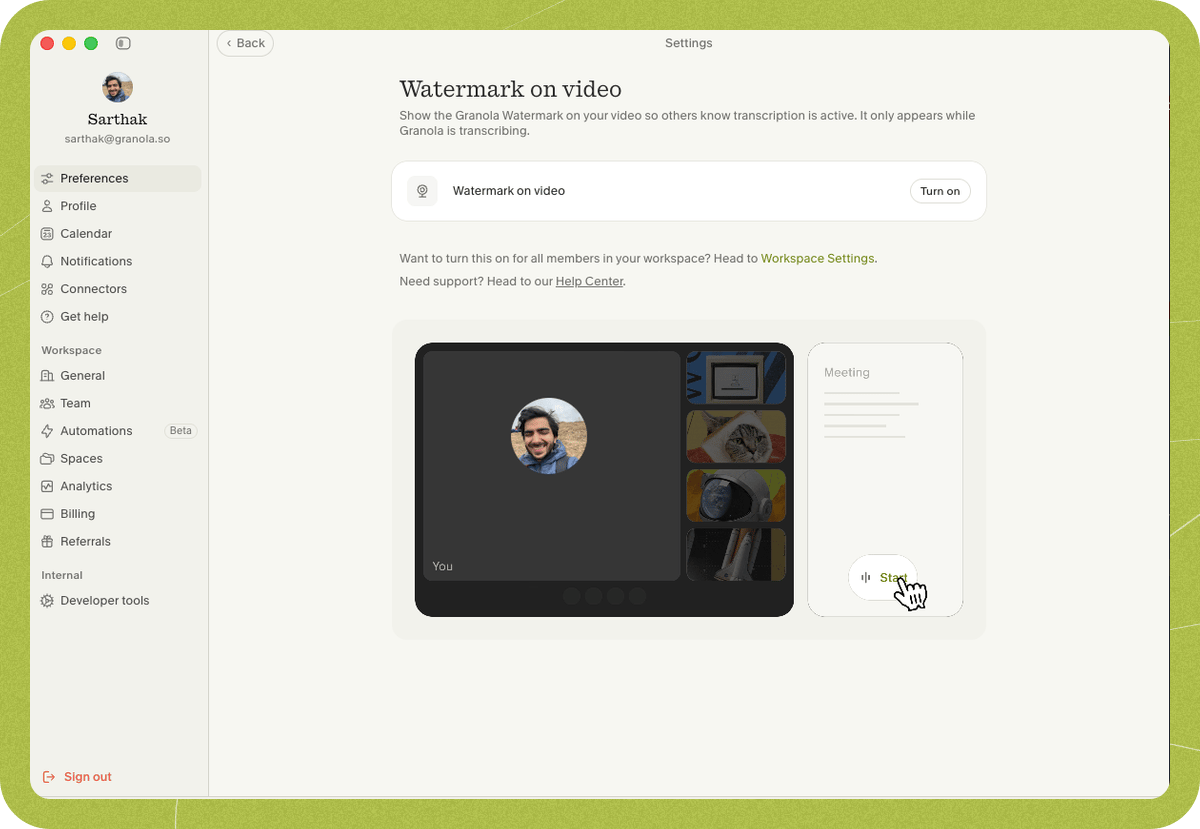Open Developer tools in the sidebar
The height and width of the screenshot is (829, 1200).
click(x=118, y=601)
